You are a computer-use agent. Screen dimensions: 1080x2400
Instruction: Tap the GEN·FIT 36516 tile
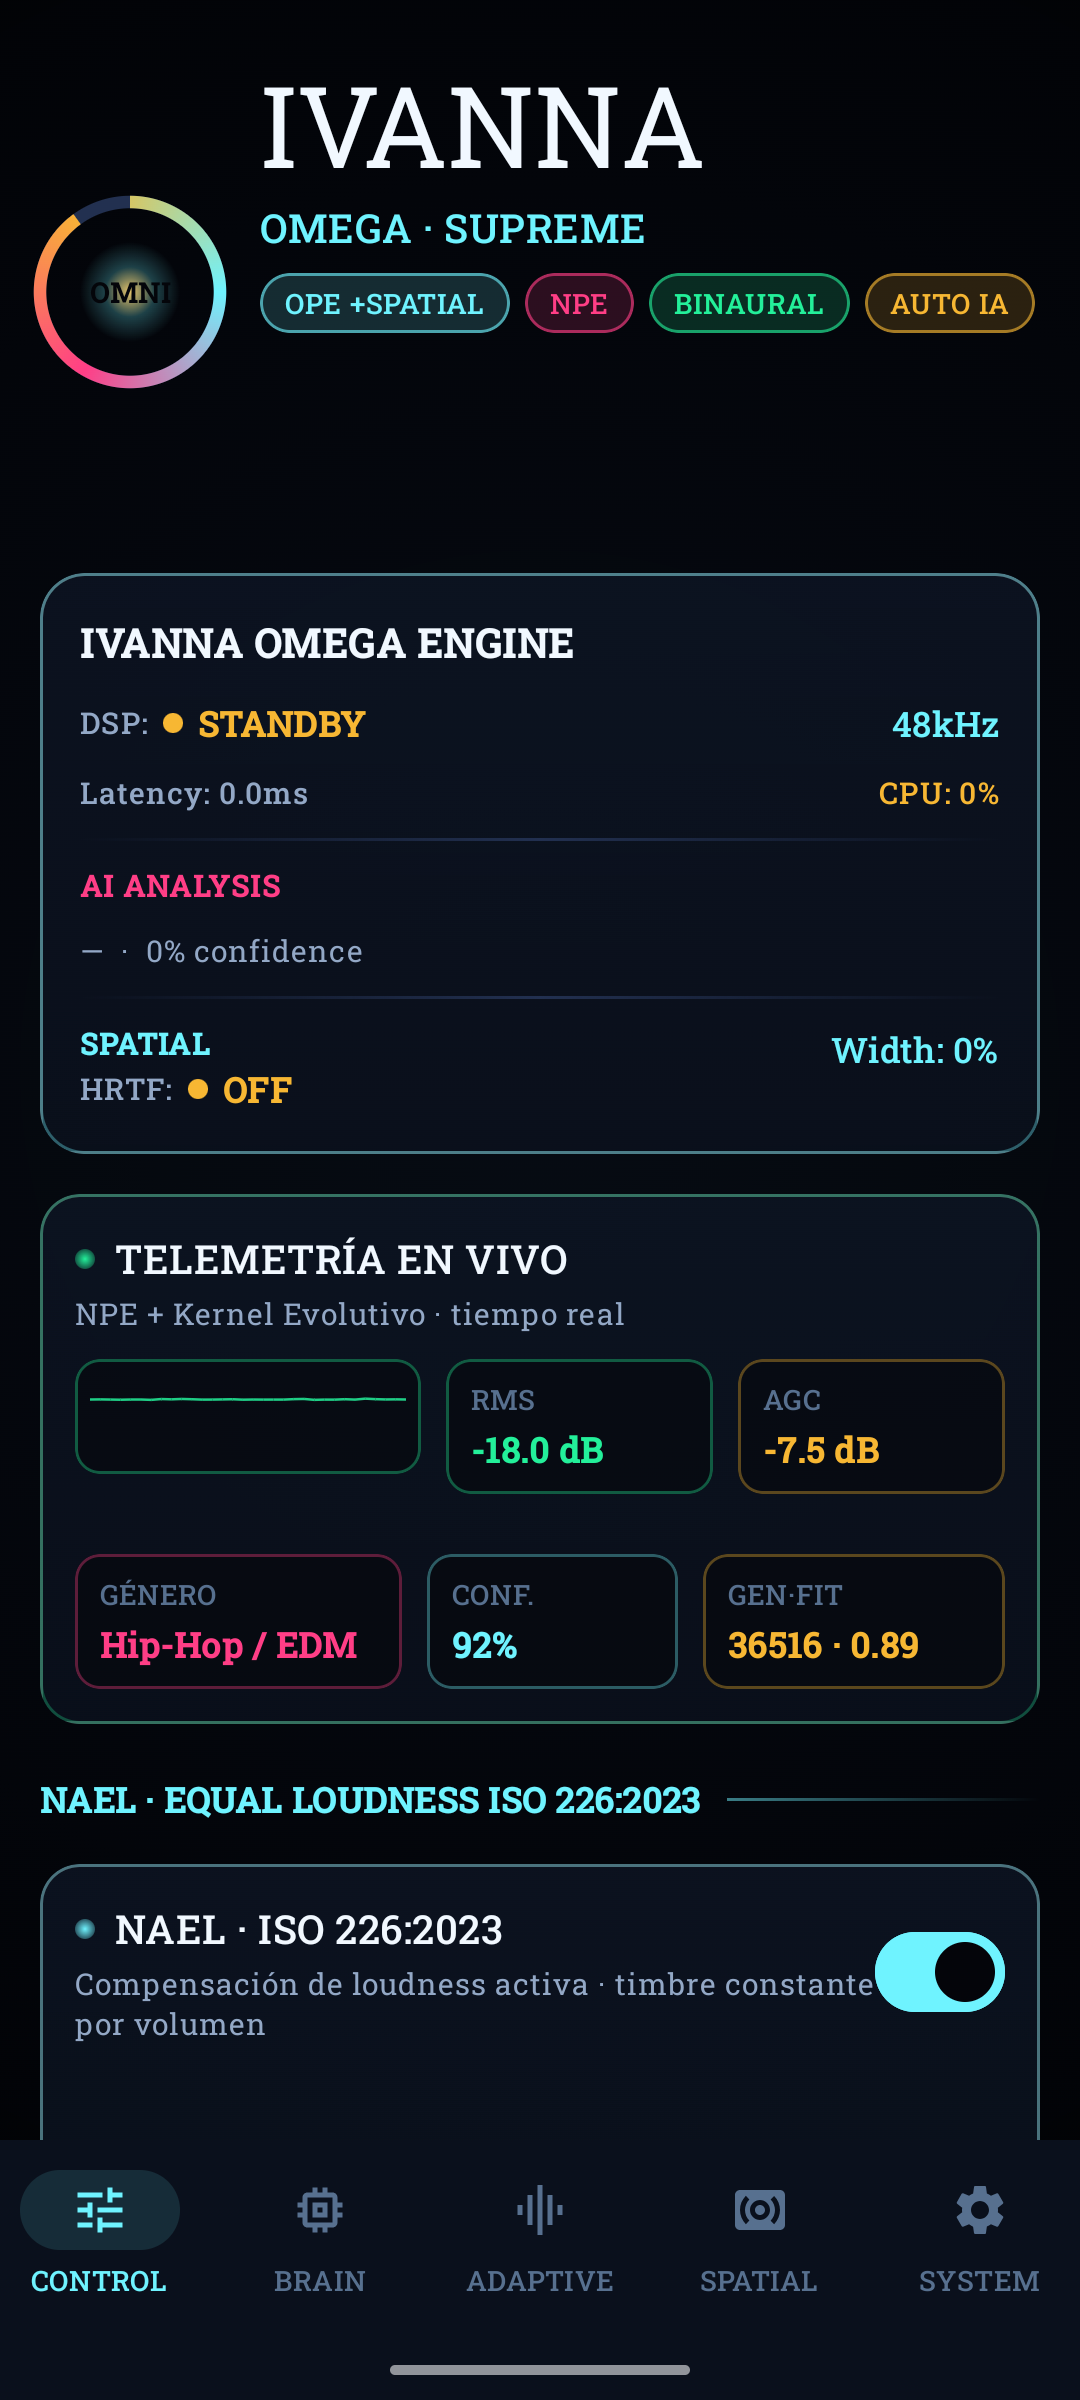(x=854, y=1621)
